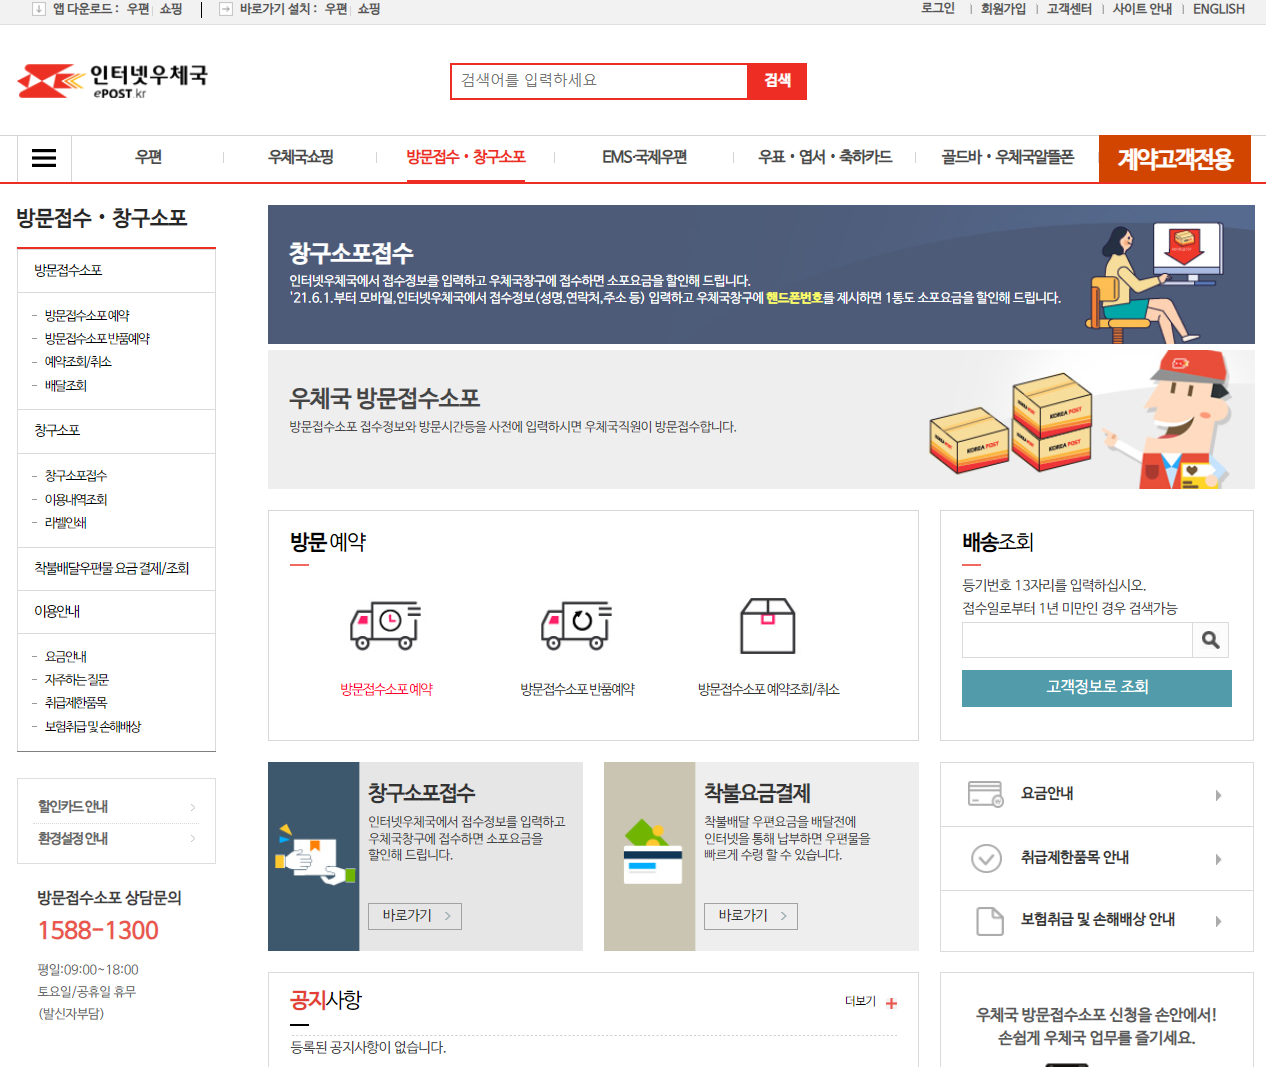Open the 요금안내 panel via its chevron
The height and width of the screenshot is (1067, 1266).
point(1219,794)
